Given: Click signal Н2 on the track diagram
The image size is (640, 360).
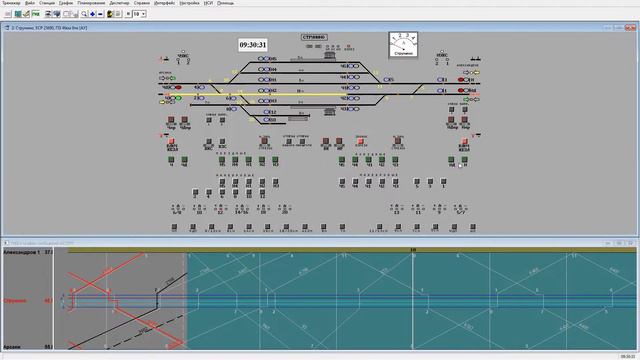Looking at the screenshot, I should click(x=266, y=90).
